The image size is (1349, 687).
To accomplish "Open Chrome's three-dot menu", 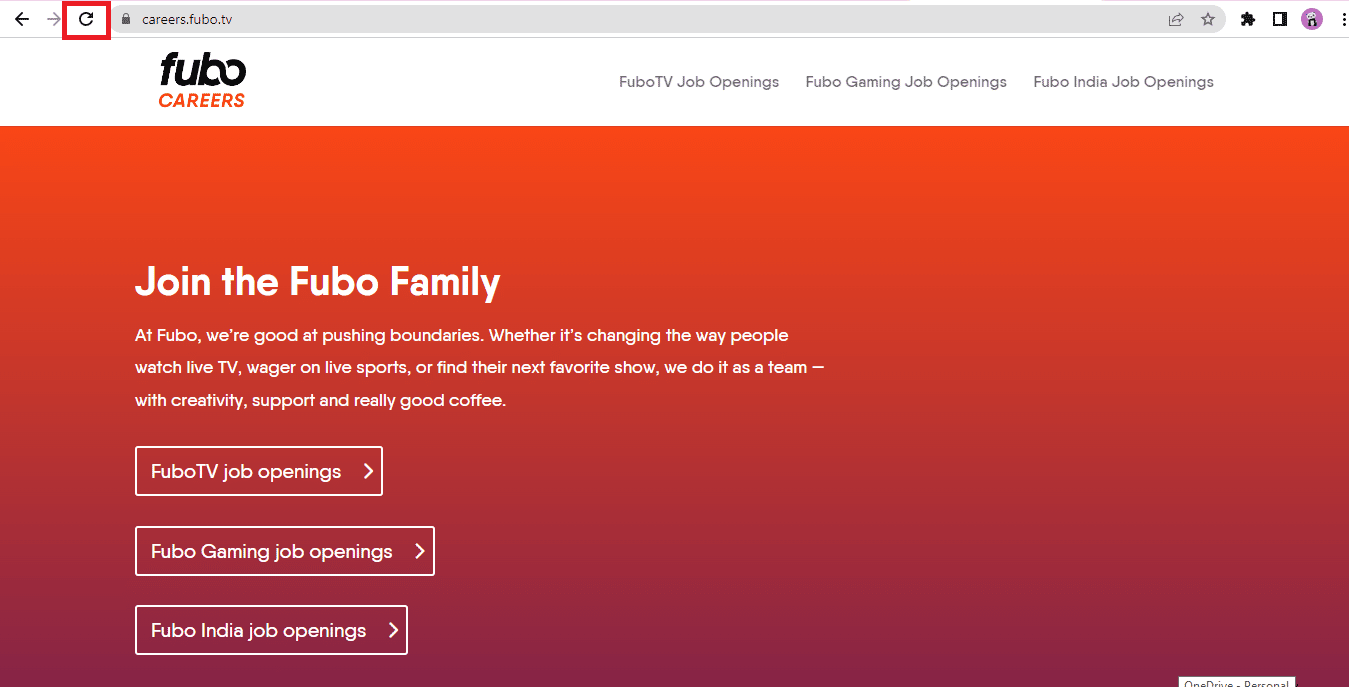I will tap(1341, 19).
